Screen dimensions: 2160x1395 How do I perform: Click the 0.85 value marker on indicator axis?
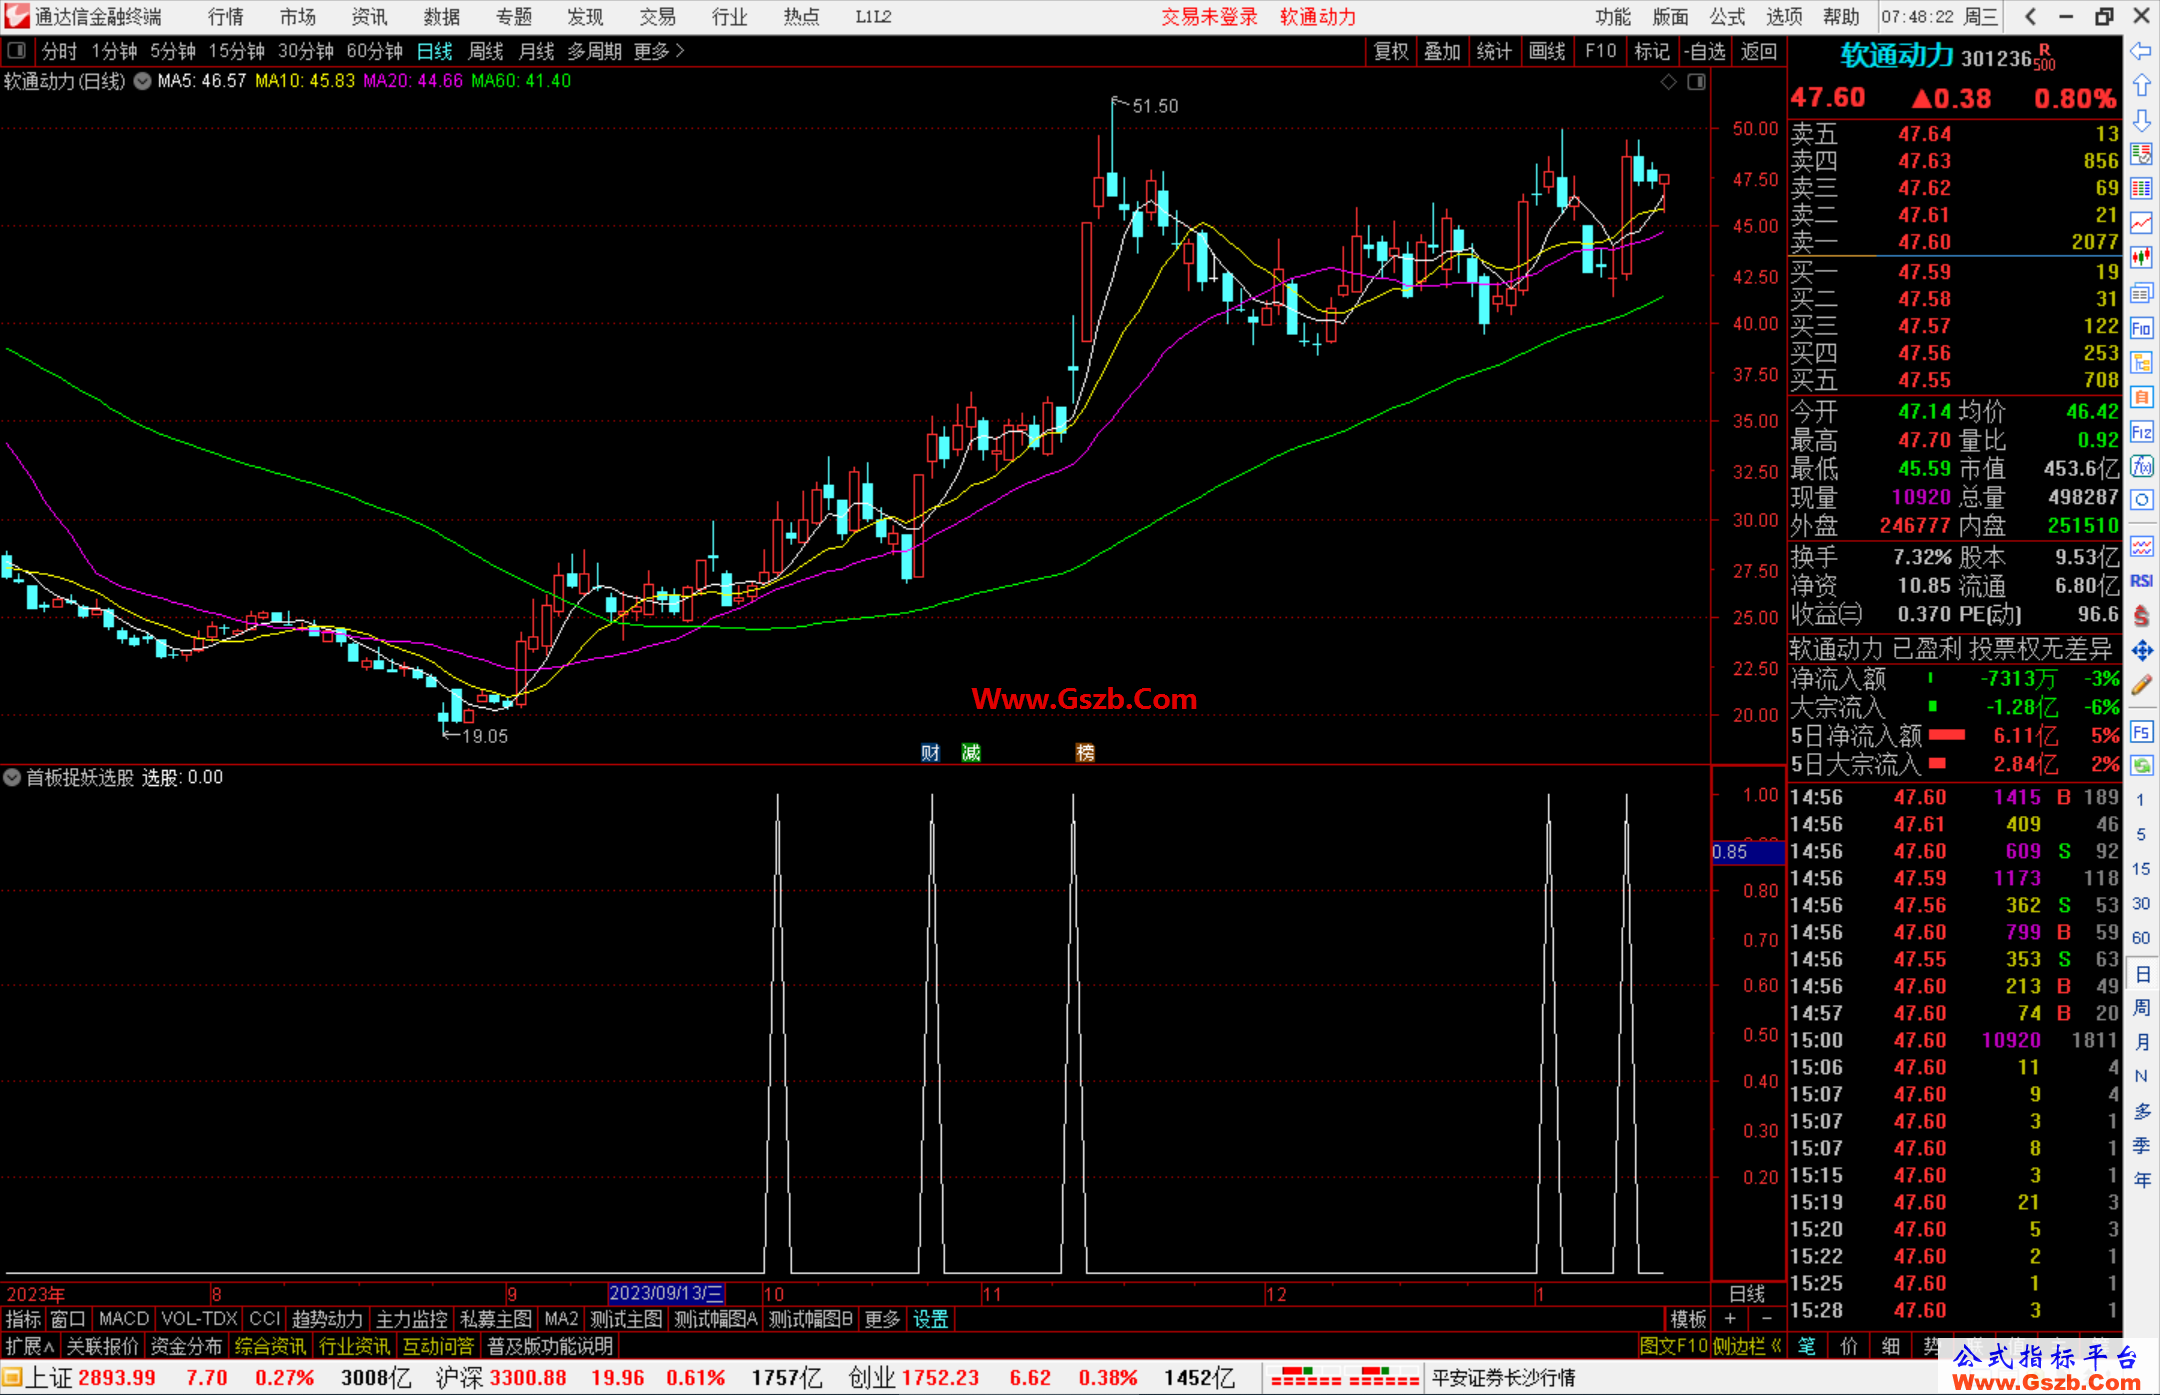(1746, 852)
